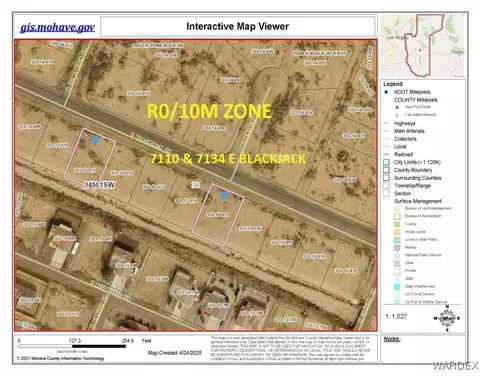Select the green County swatch
Image resolution: width=480 pixels, height=376 pixels.
pyautogui.click(x=397, y=224)
